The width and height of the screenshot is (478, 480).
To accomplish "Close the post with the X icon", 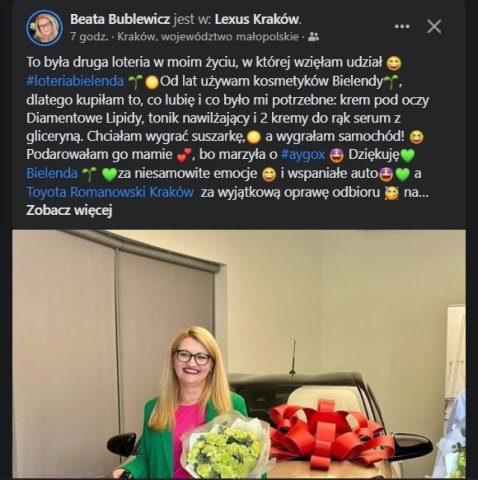I will tap(434, 26).
